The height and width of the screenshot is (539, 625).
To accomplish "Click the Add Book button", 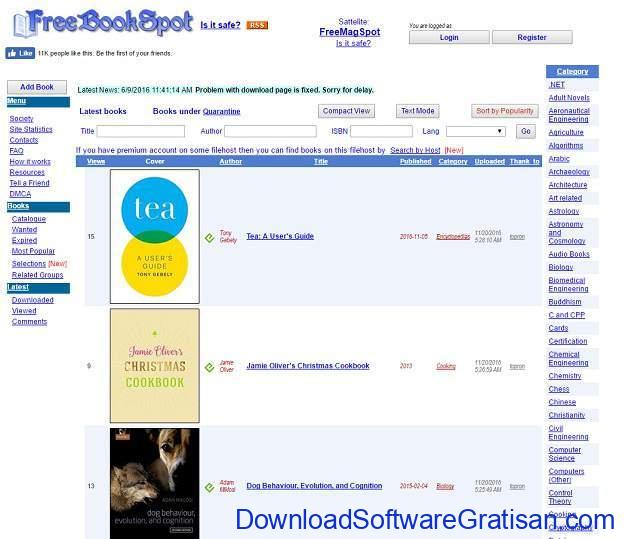I will click(37, 87).
